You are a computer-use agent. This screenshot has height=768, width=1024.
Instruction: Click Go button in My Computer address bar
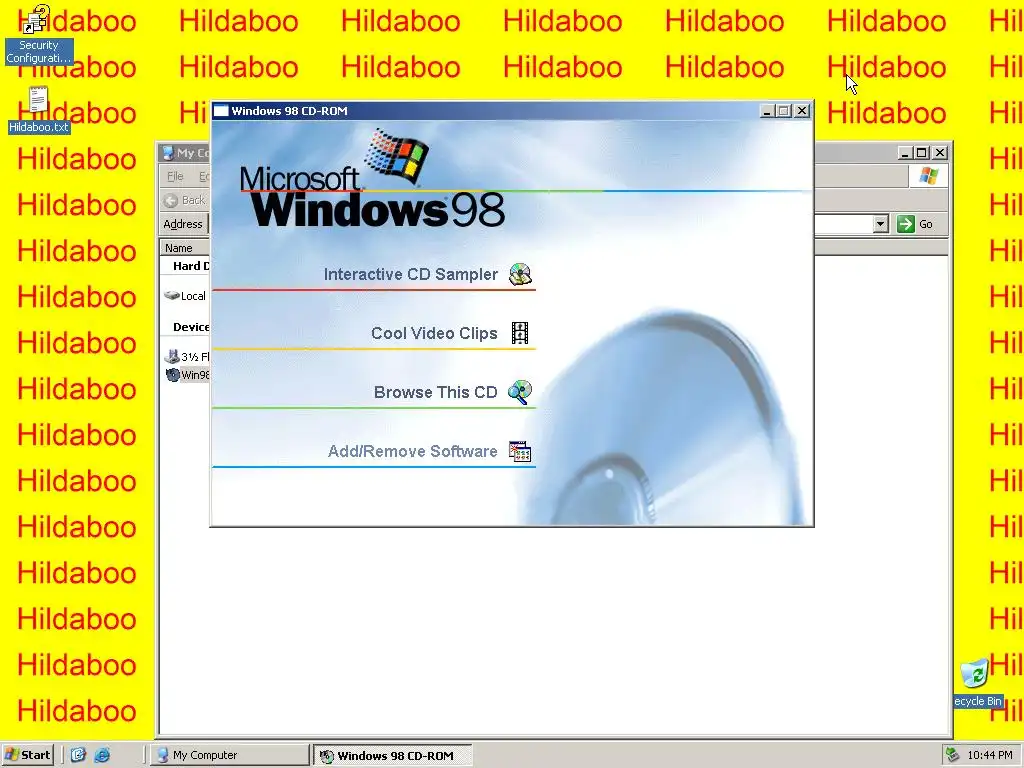(x=916, y=224)
